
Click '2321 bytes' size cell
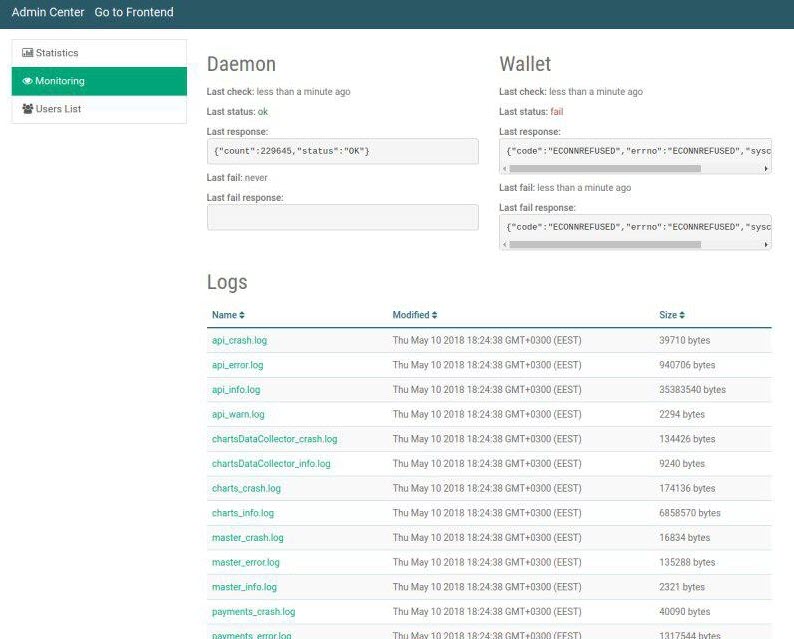click(x=682, y=587)
